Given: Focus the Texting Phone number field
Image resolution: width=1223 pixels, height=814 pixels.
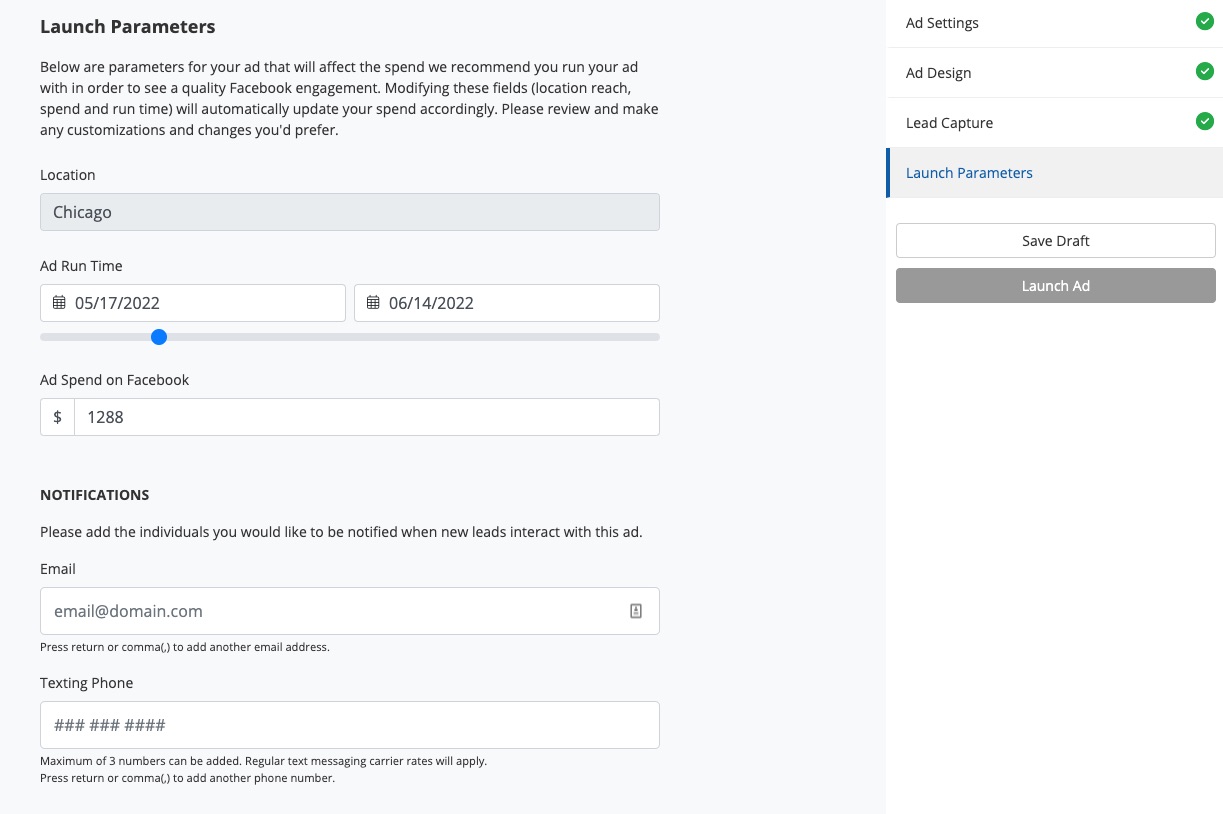Looking at the screenshot, I should (x=349, y=725).
